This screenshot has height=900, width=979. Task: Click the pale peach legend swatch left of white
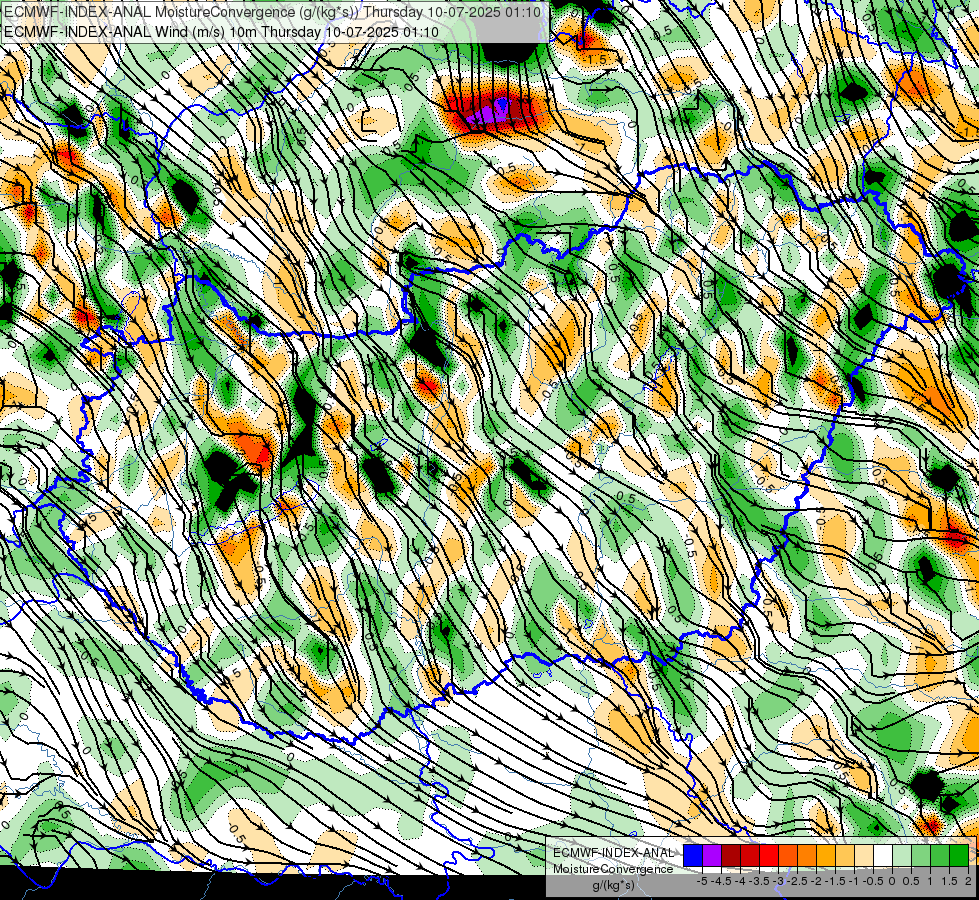point(864,855)
